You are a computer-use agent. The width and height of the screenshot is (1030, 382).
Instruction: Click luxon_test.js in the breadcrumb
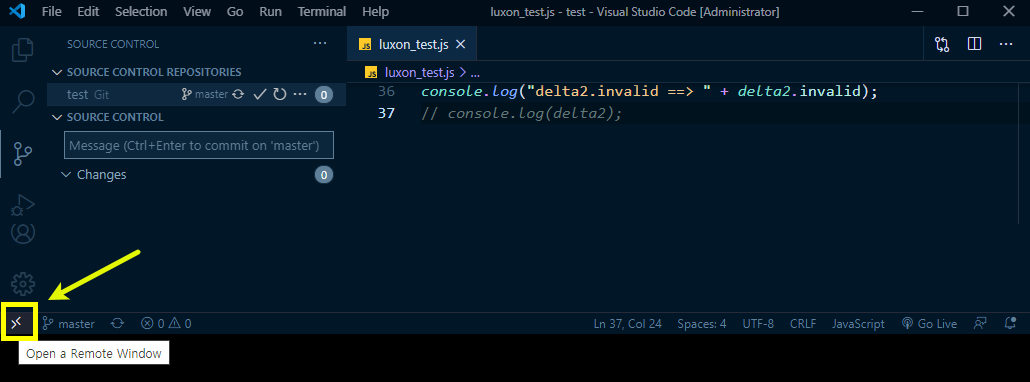tap(419, 72)
